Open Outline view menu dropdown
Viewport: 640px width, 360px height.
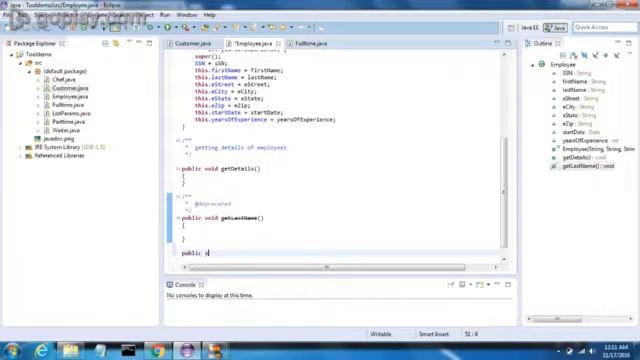(x=630, y=54)
